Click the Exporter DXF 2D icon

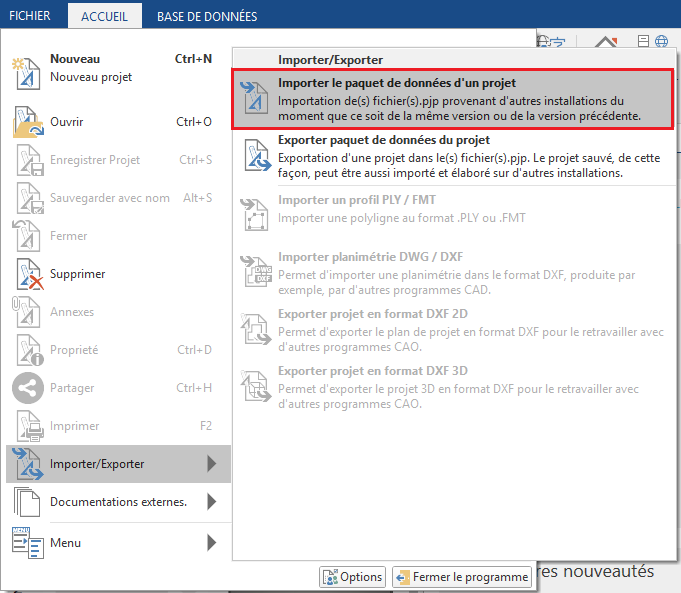[x=256, y=329]
